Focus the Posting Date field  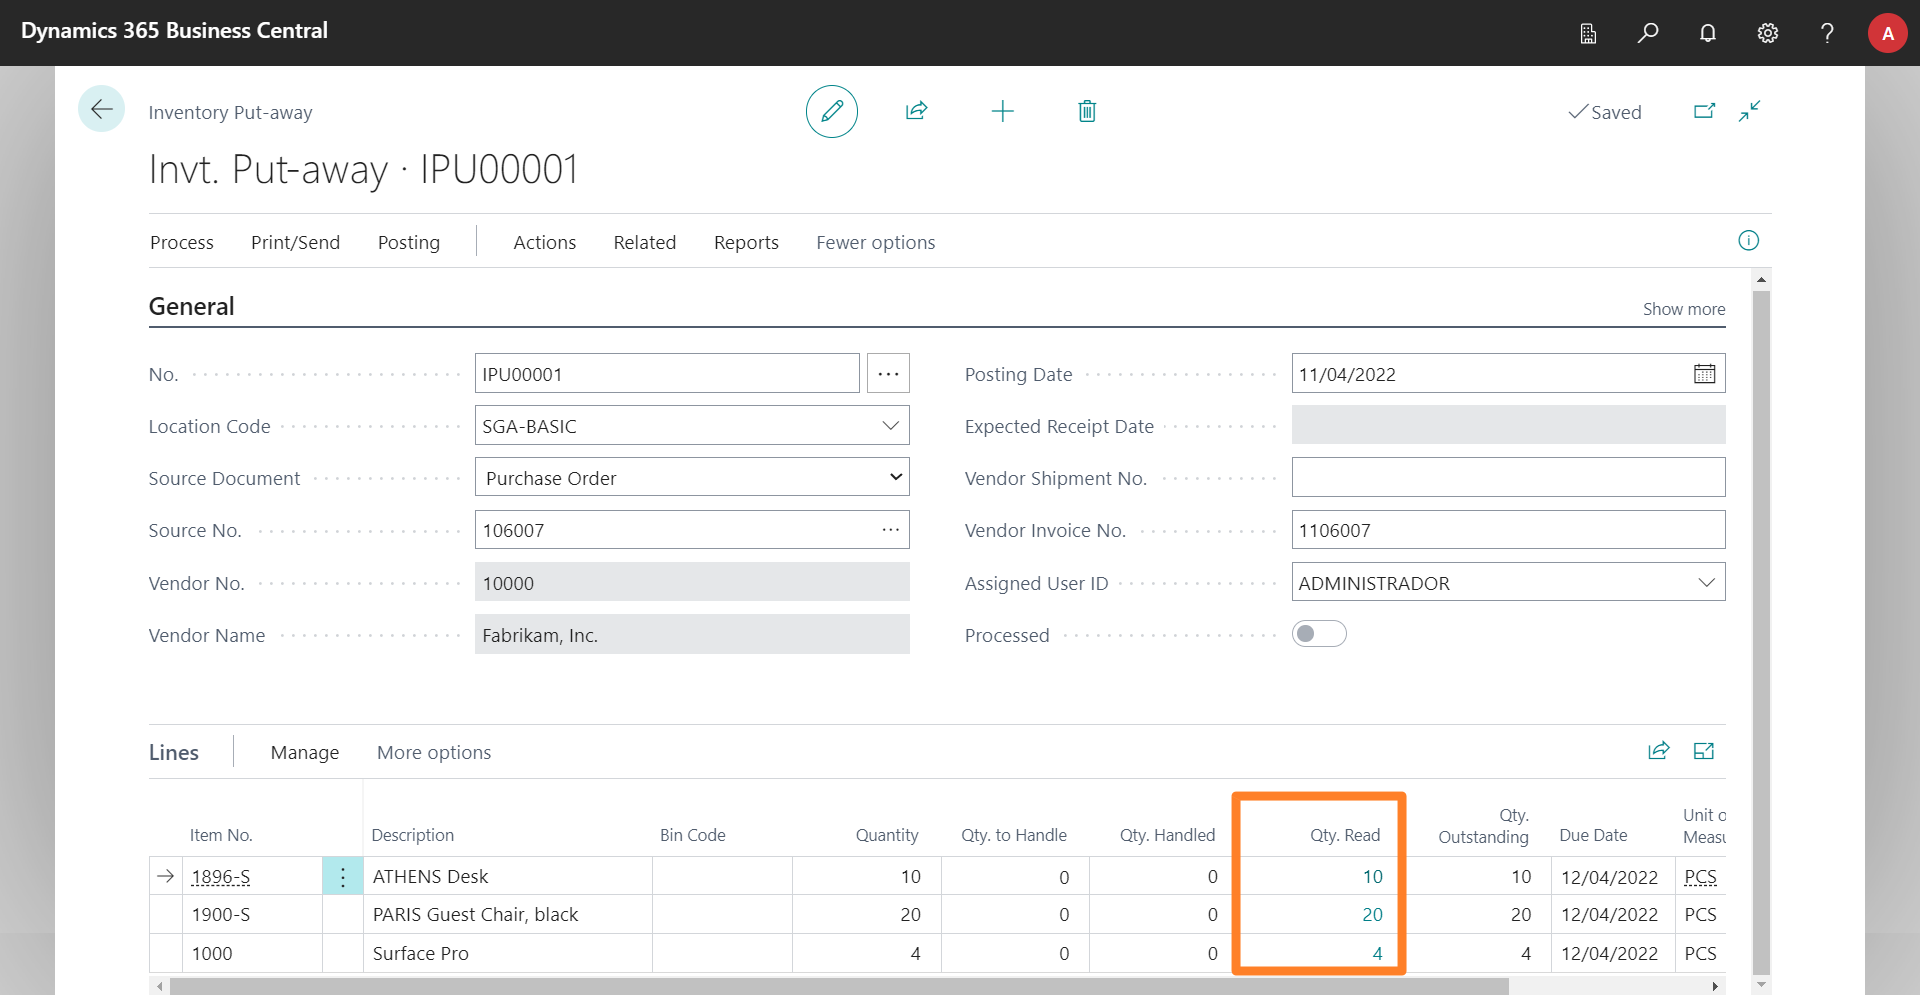tap(1508, 374)
